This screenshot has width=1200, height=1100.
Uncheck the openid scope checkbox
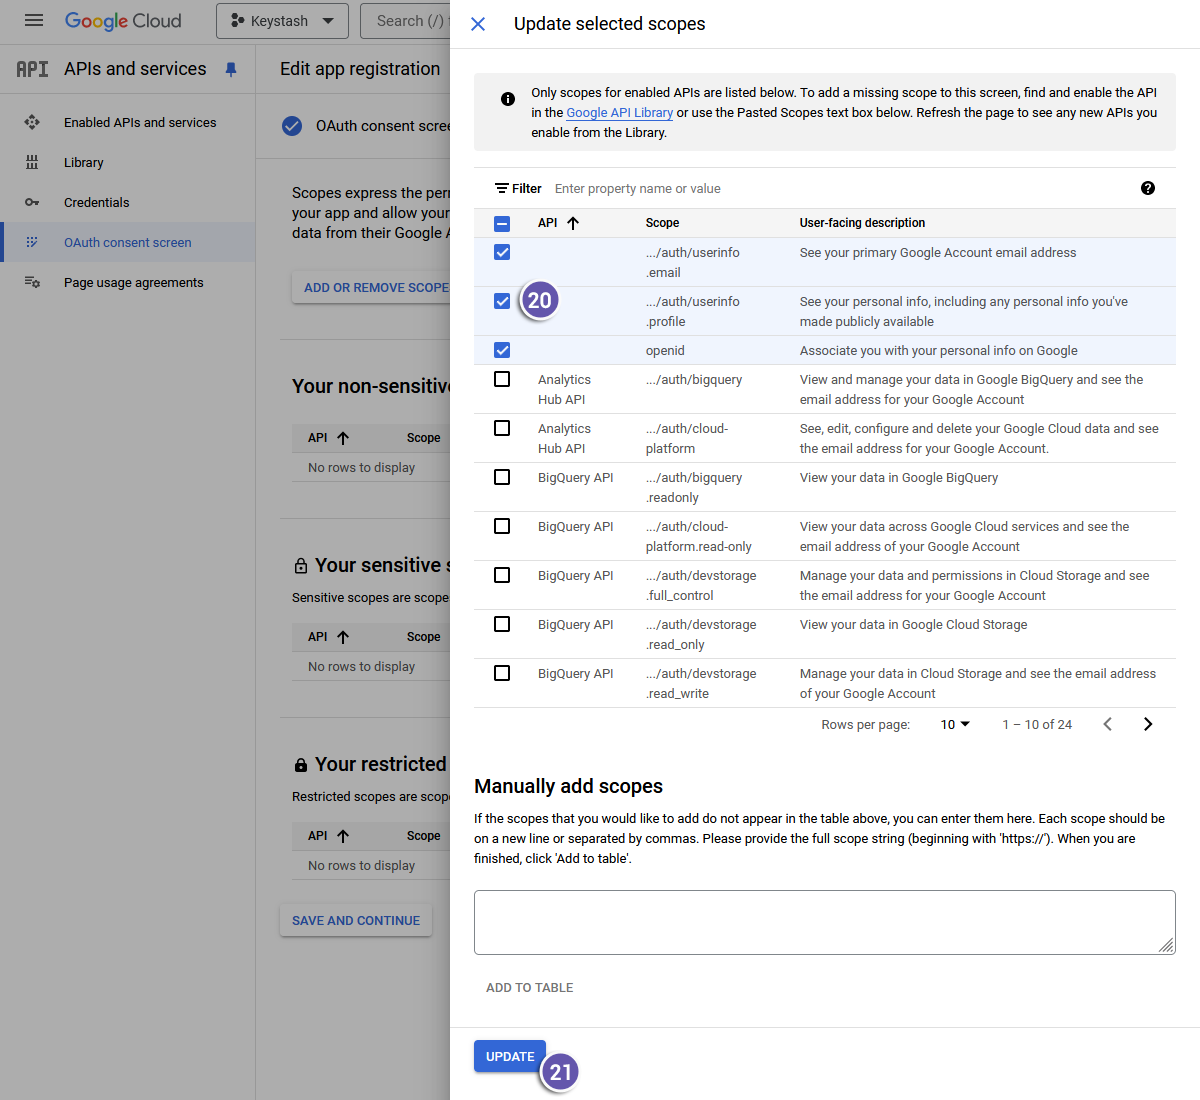pos(502,350)
